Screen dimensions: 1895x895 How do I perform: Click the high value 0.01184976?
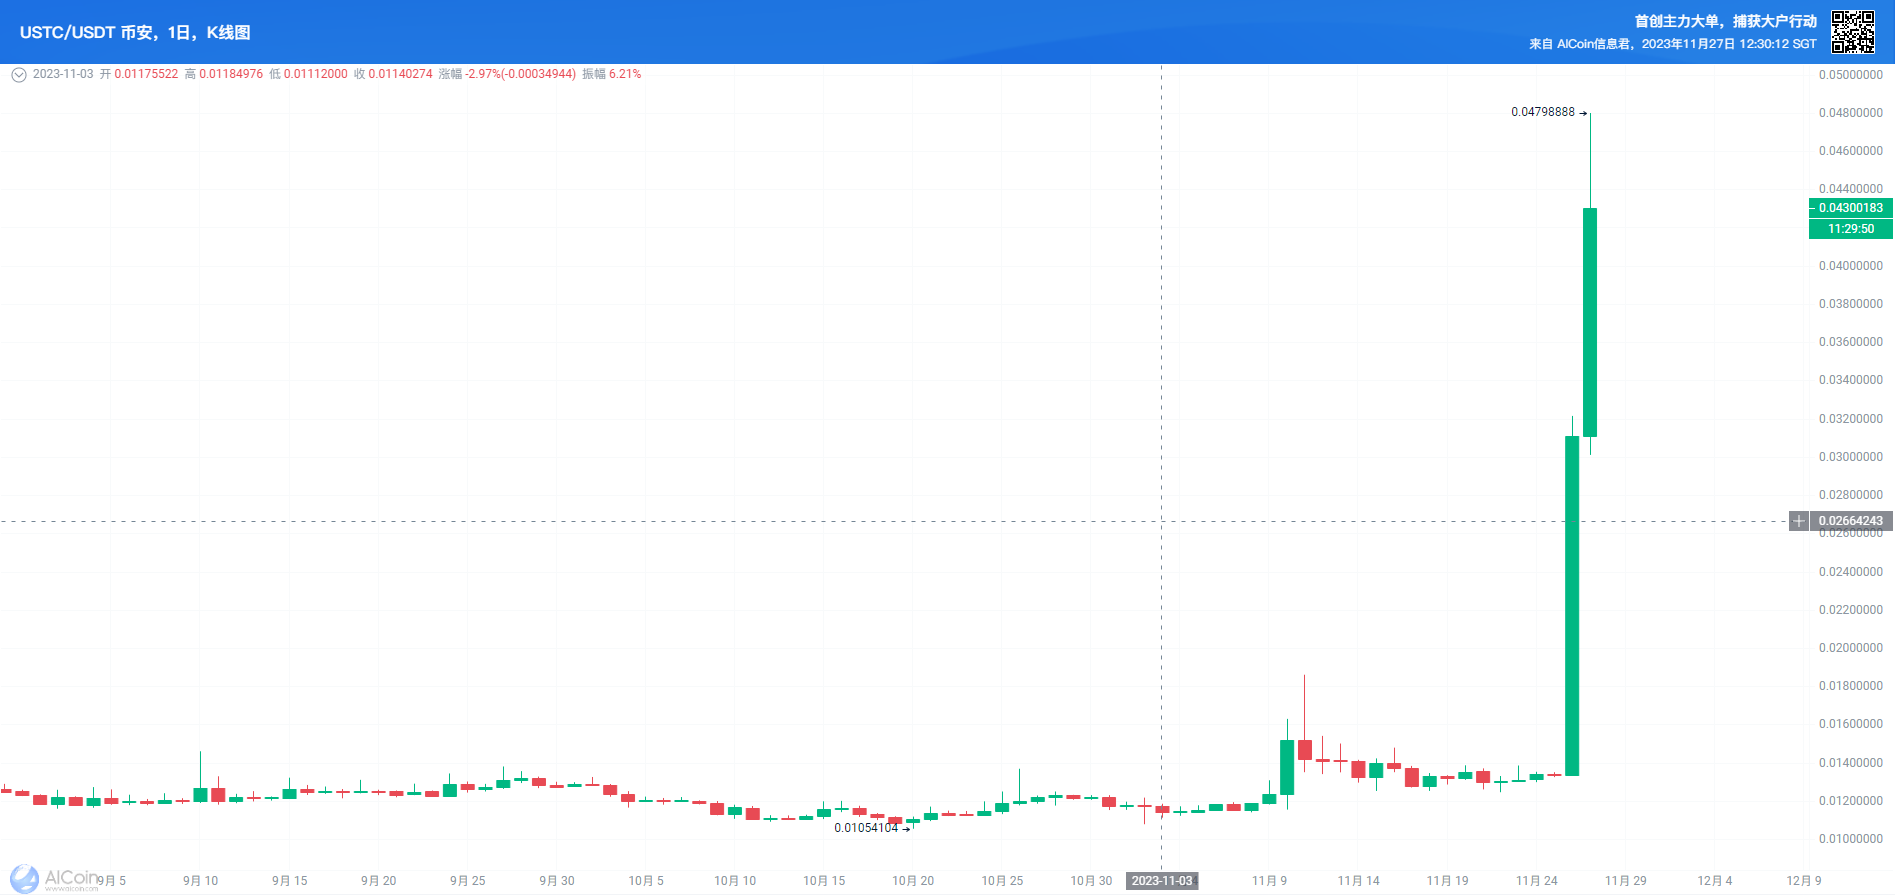(231, 74)
